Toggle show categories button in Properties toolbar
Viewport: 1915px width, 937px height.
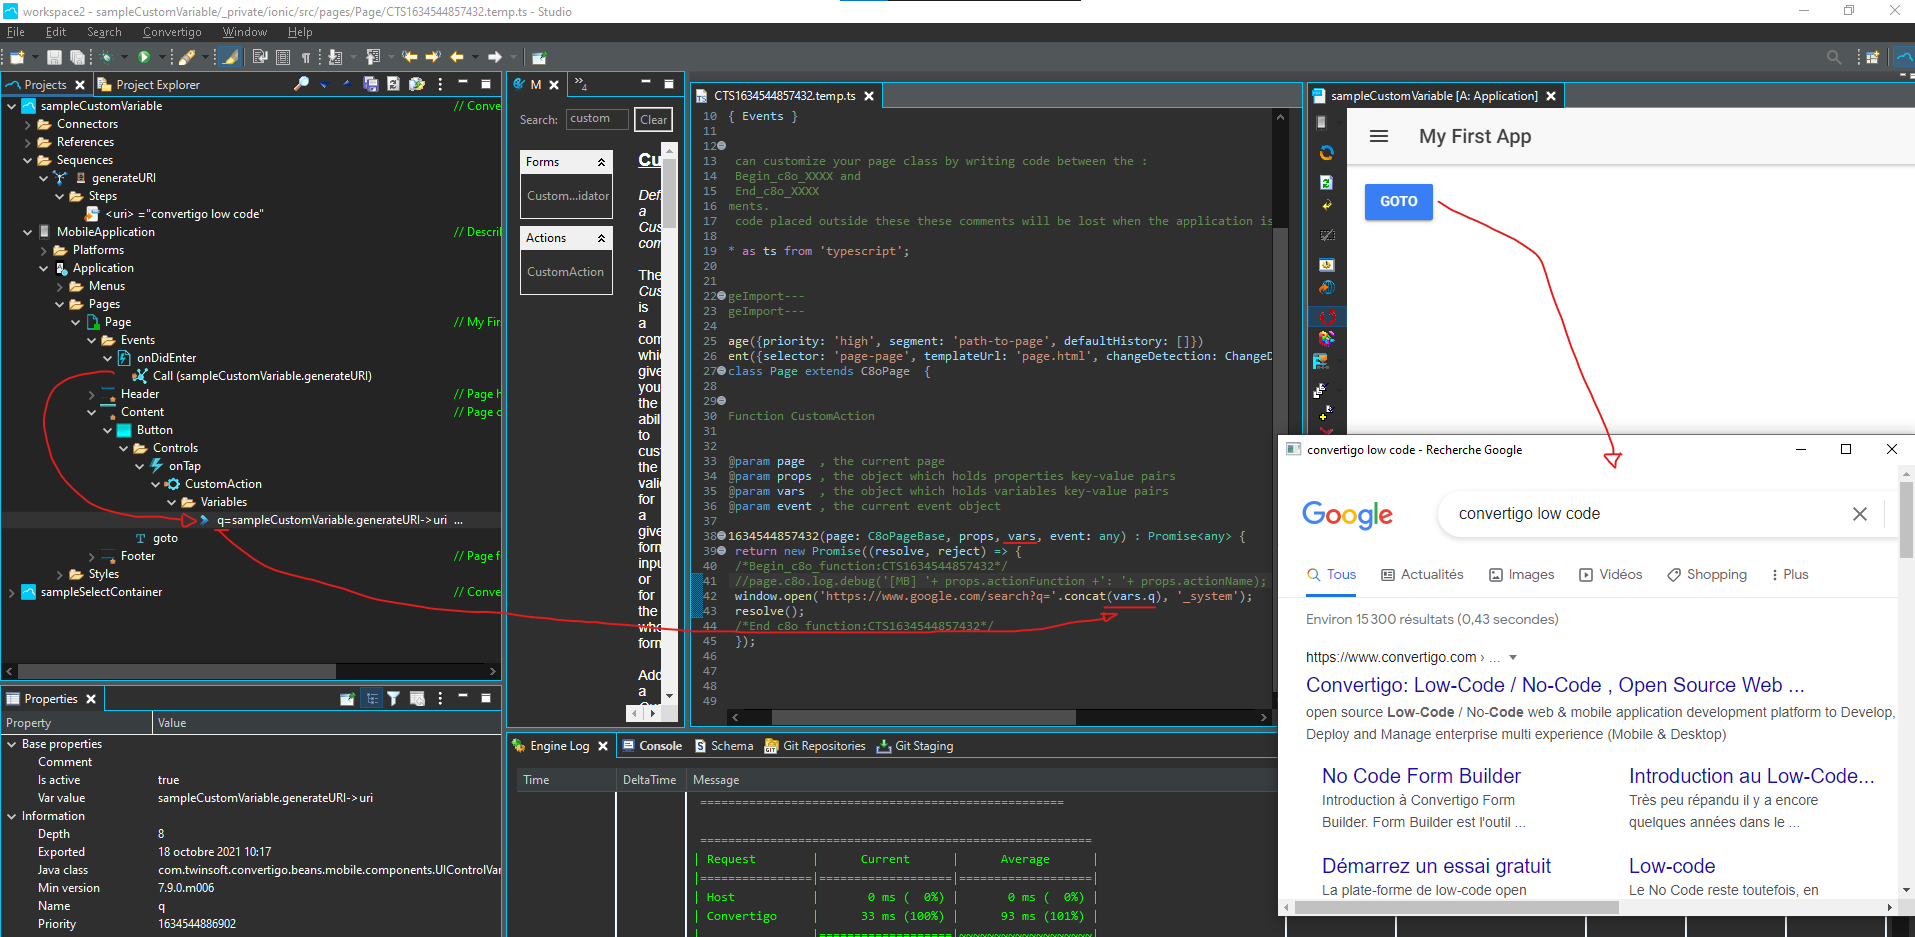click(x=371, y=699)
